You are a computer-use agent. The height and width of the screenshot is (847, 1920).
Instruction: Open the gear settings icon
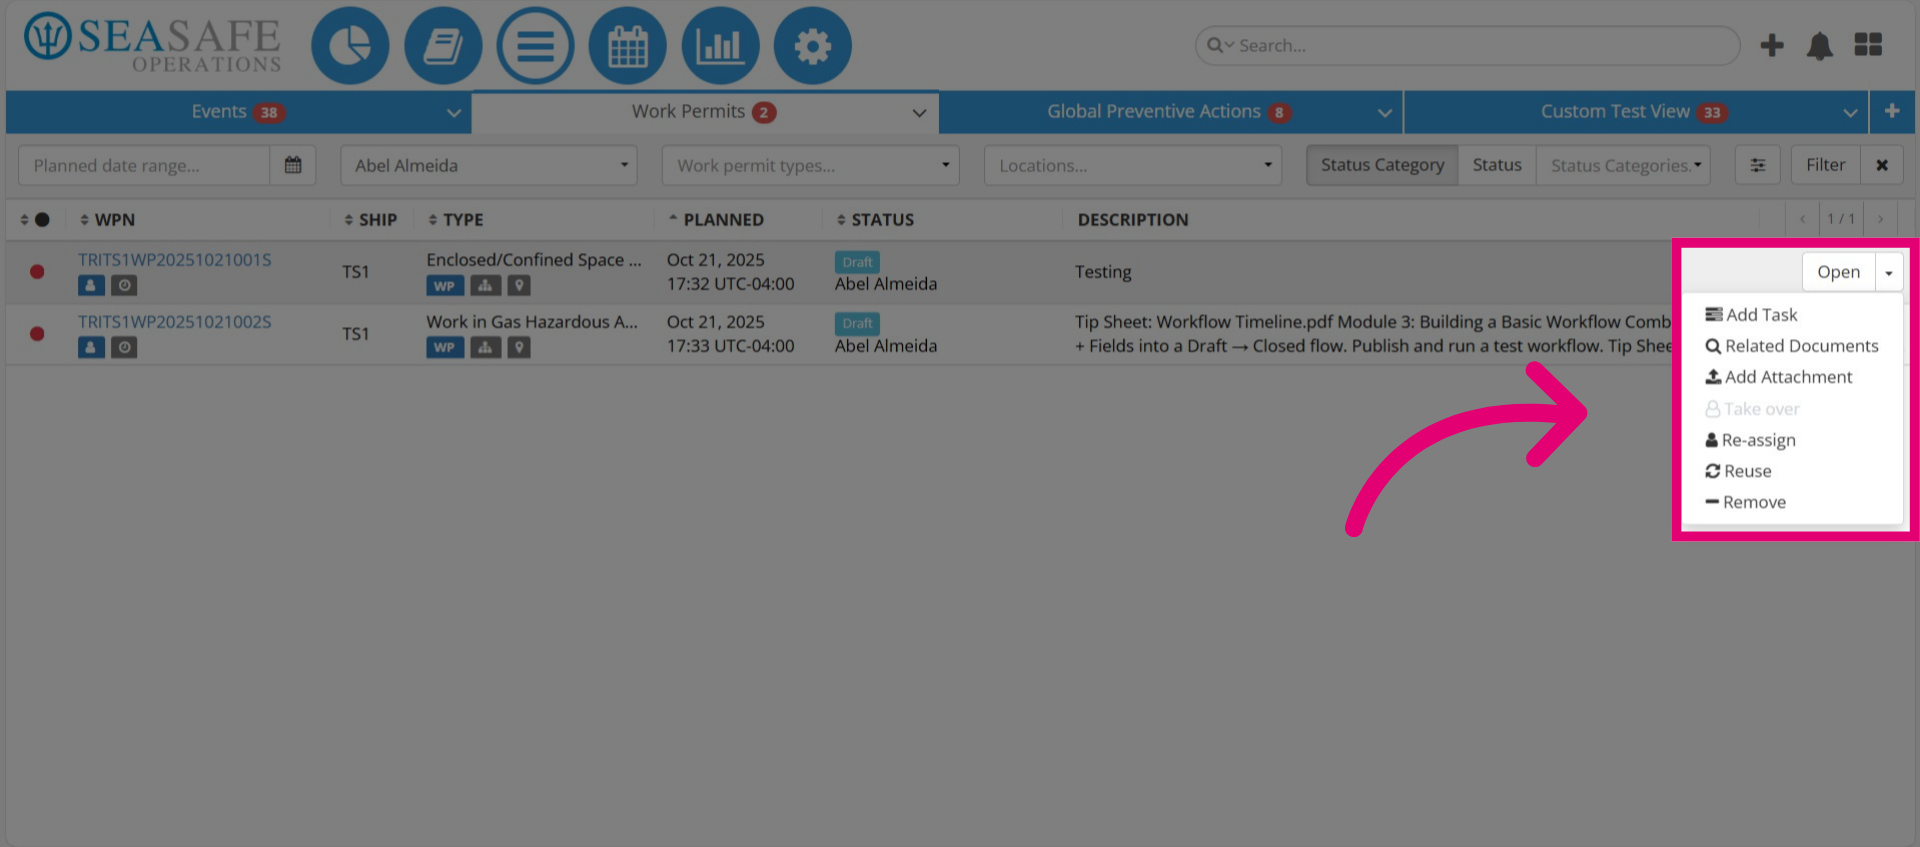pyautogui.click(x=813, y=46)
